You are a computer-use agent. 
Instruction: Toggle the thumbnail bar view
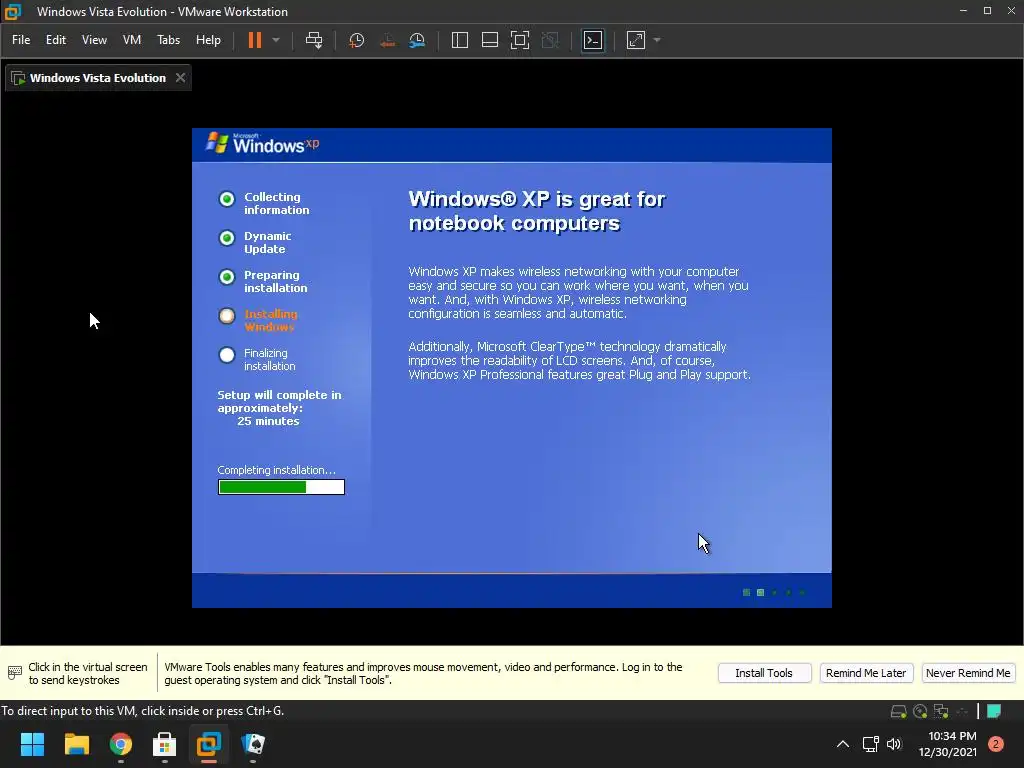tap(490, 40)
